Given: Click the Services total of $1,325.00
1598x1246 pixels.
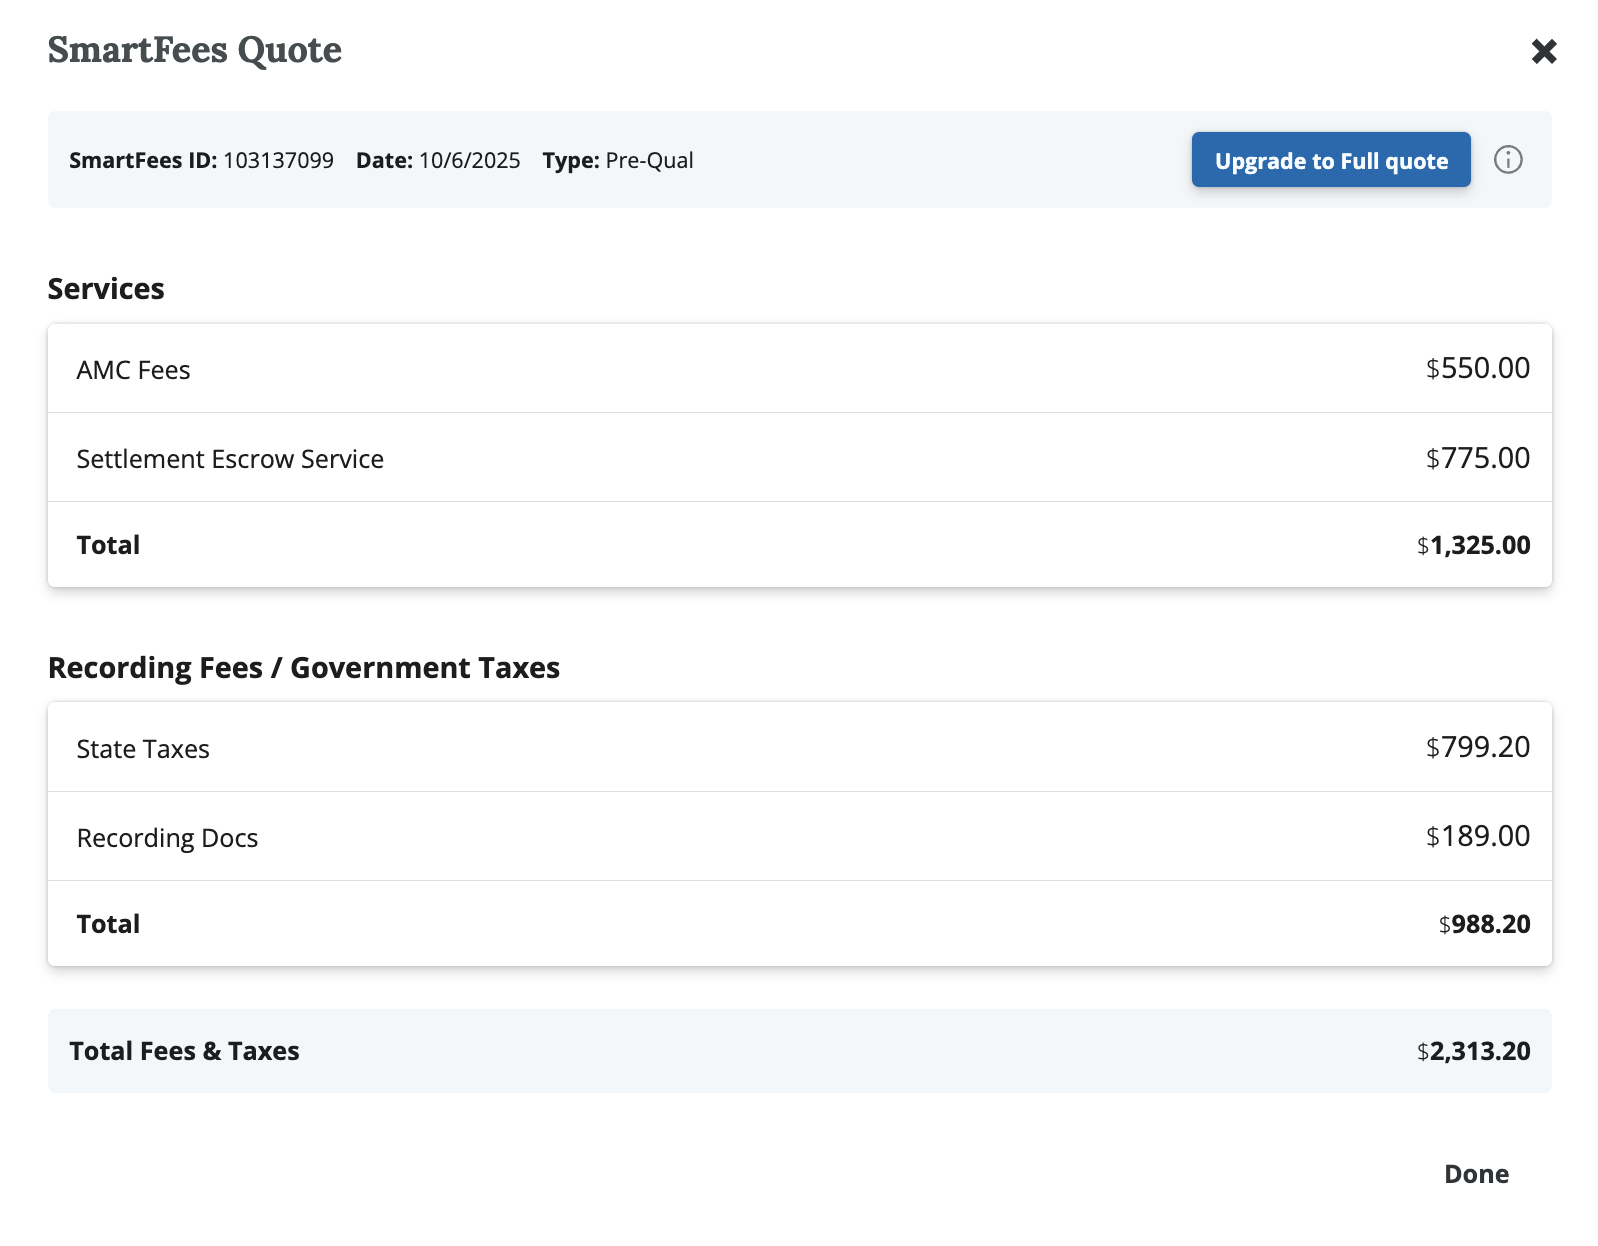Looking at the screenshot, I should [x=1473, y=545].
